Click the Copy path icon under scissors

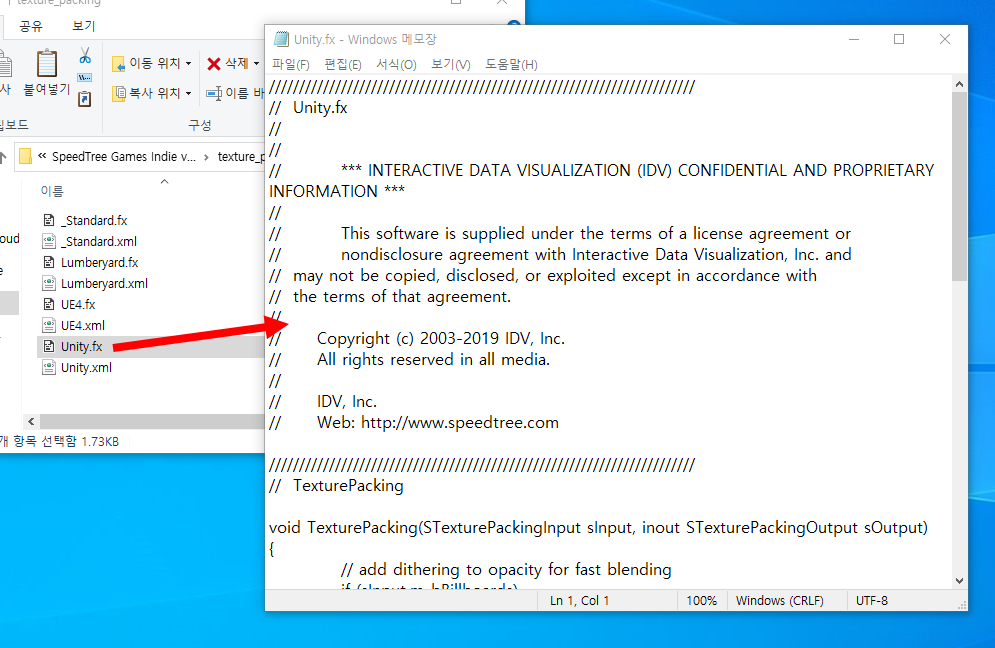pyautogui.click(x=84, y=77)
